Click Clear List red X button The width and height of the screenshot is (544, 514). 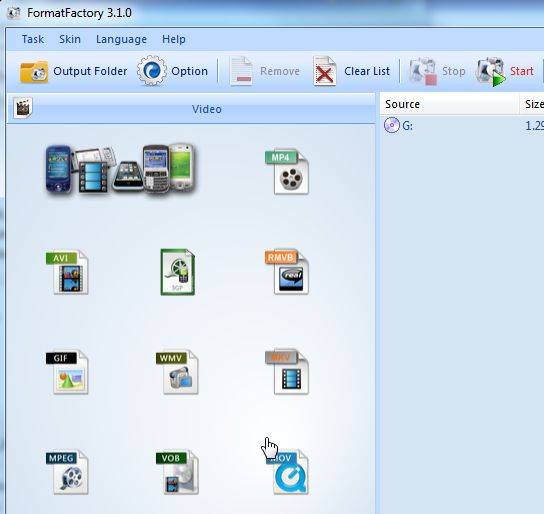tap(351, 71)
